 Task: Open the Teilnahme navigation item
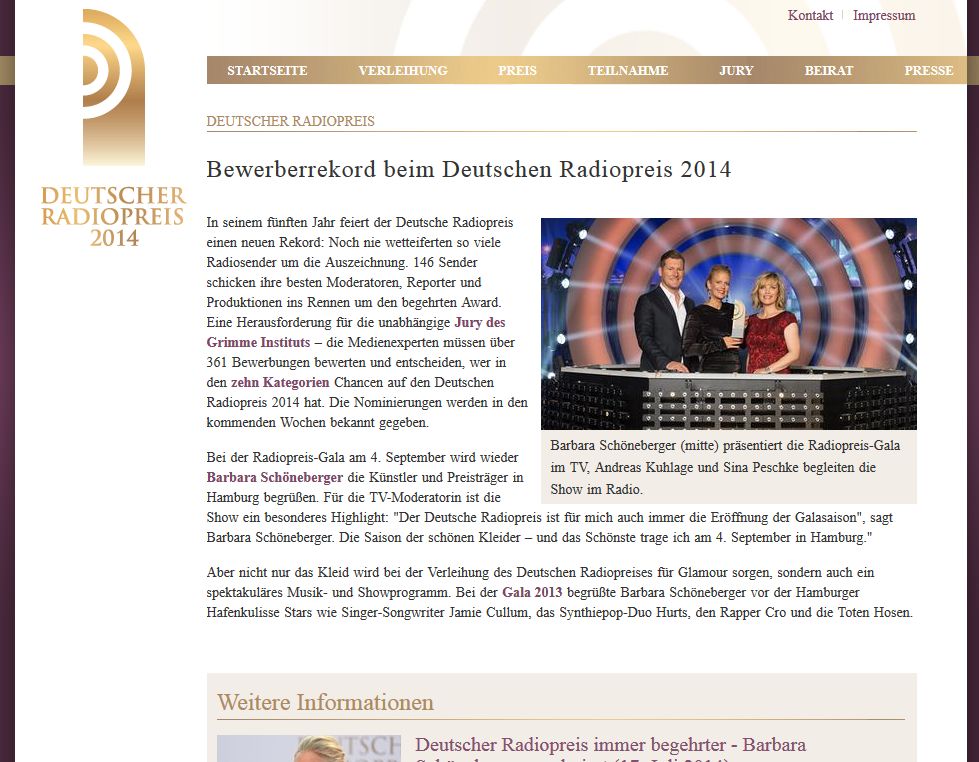click(627, 71)
